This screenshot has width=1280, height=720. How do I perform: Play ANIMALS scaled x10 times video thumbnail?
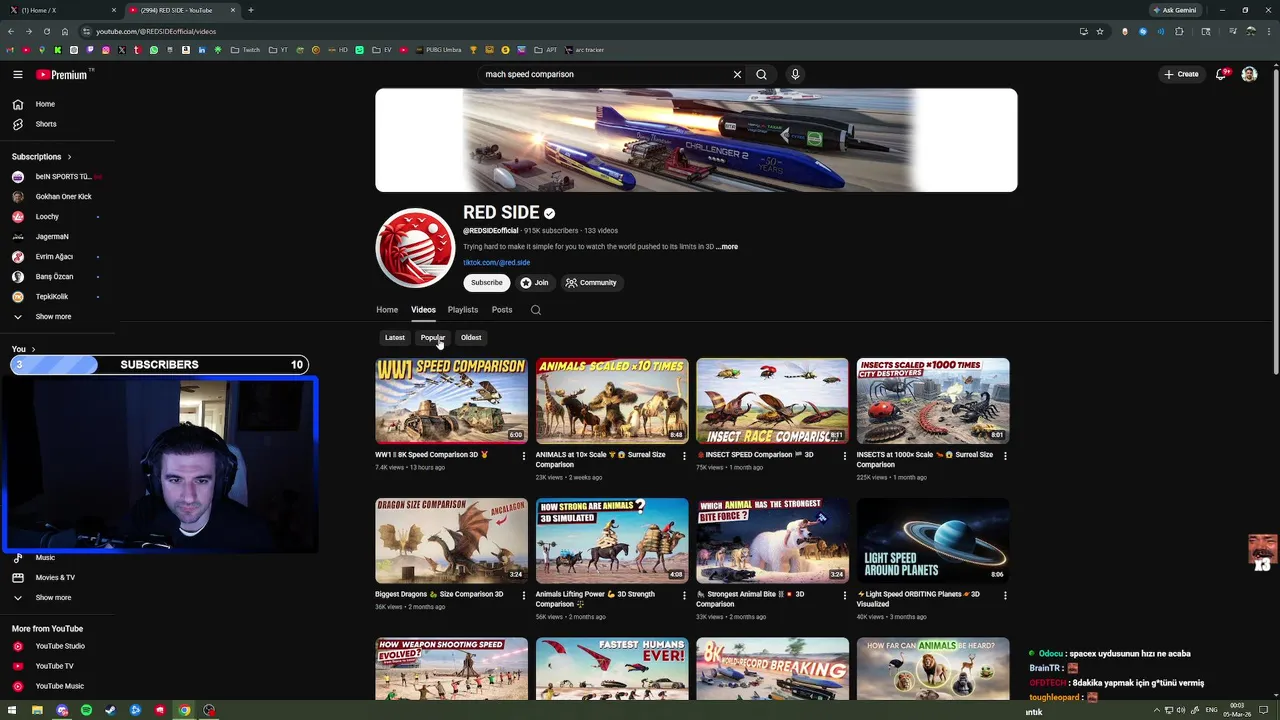(612, 401)
